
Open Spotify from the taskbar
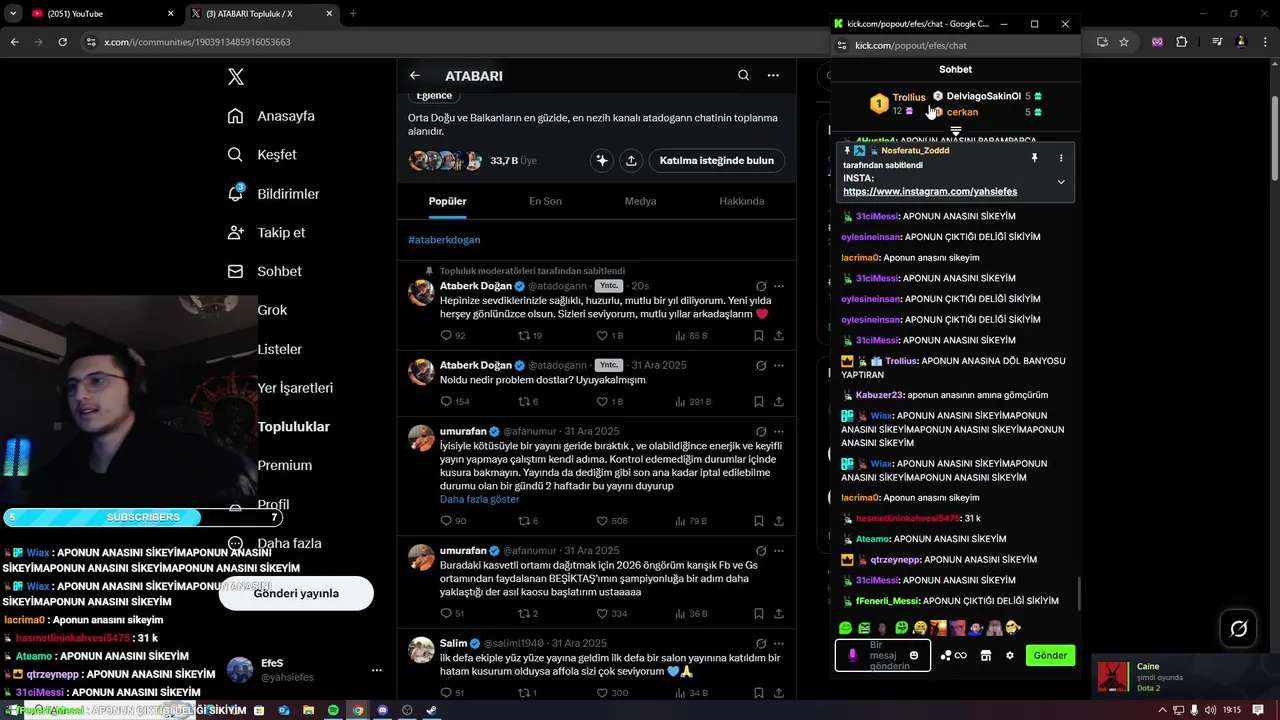(333, 710)
